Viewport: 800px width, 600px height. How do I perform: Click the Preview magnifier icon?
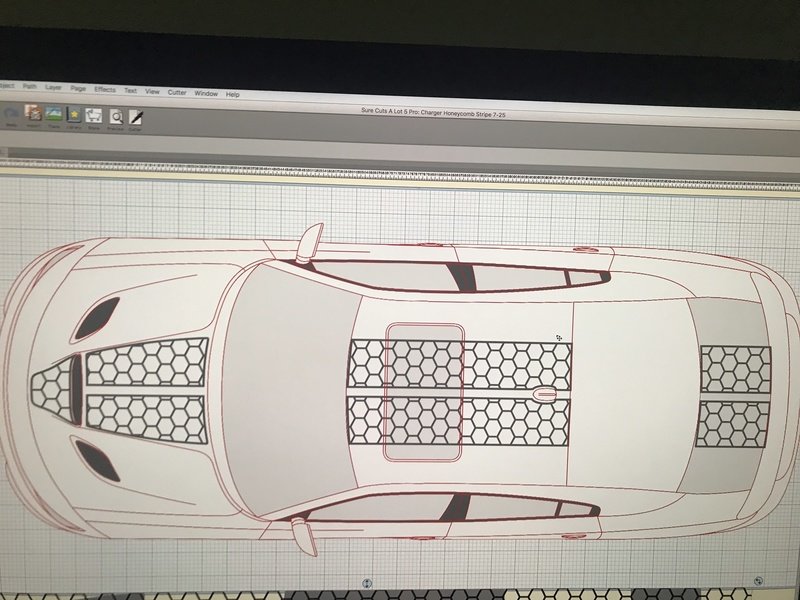pos(116,117)
